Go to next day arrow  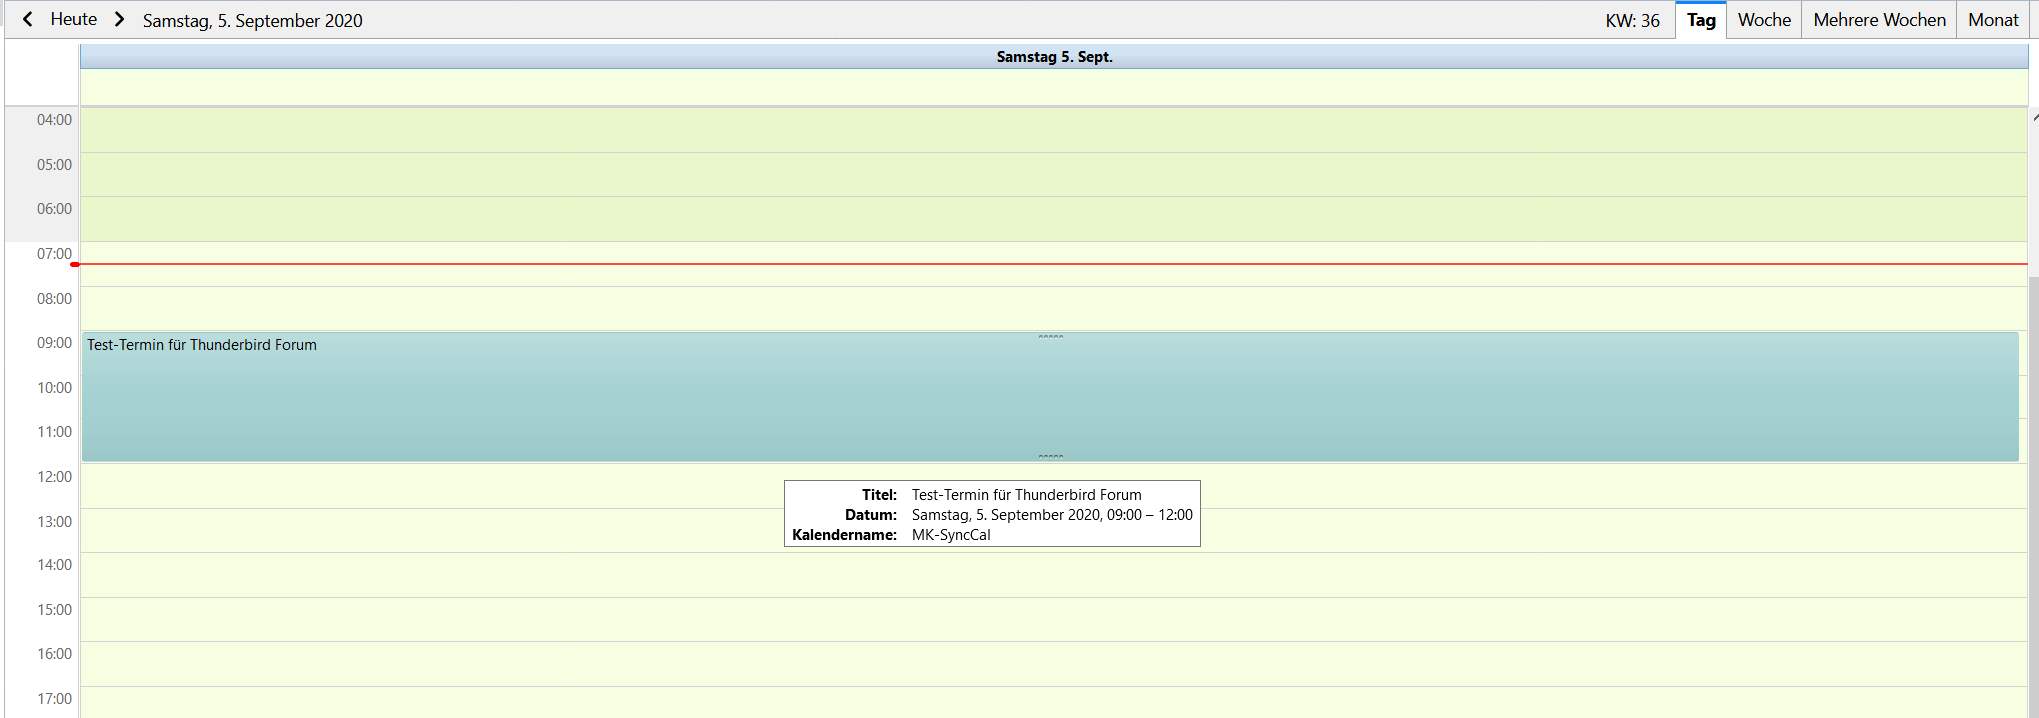click(119, 19)
